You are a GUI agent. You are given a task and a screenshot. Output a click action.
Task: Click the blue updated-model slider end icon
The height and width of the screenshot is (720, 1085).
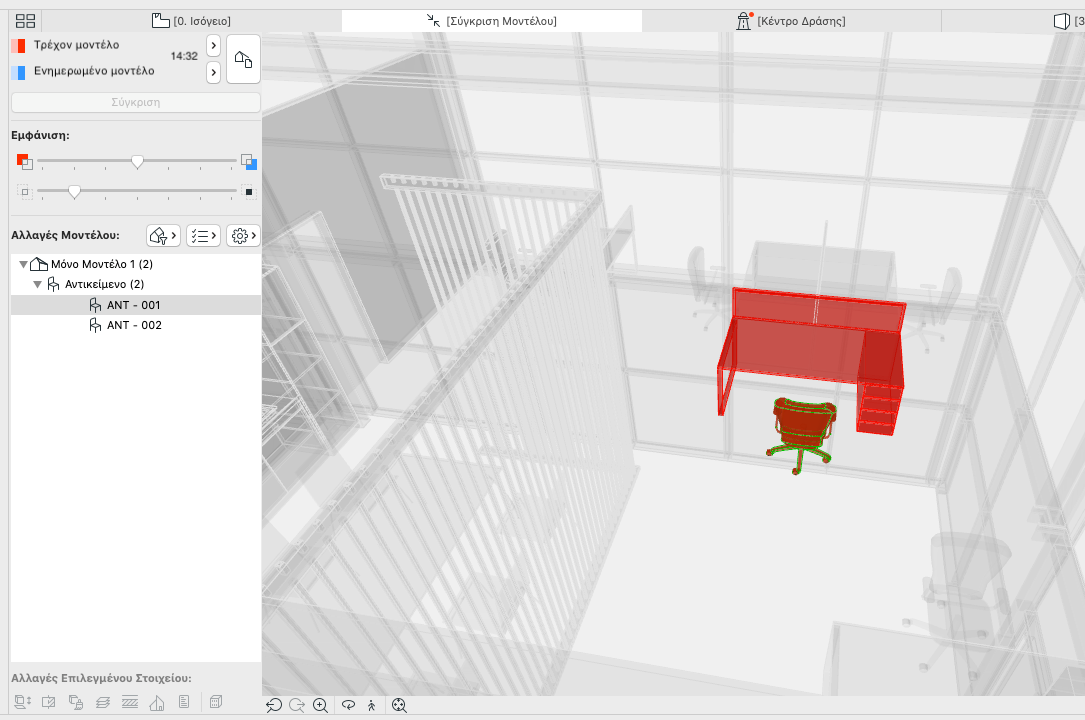tap(249, 162)
